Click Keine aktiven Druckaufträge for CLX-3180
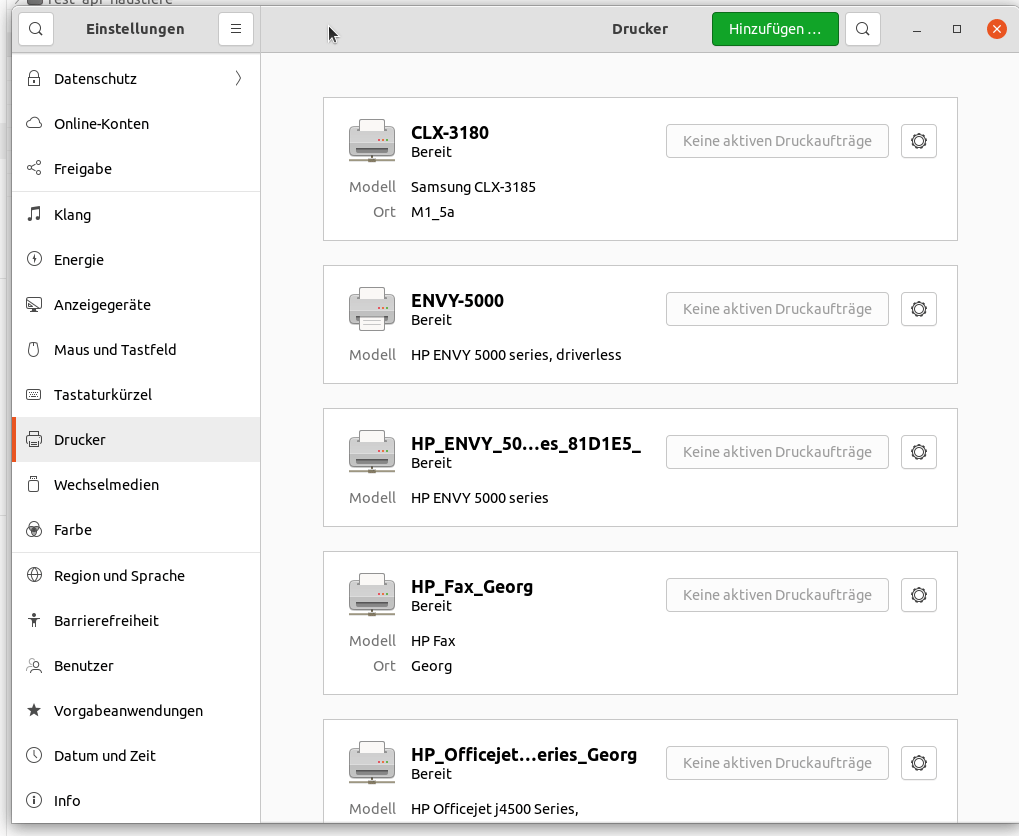This screenshot has width=1019, height=836. (777, 140)
